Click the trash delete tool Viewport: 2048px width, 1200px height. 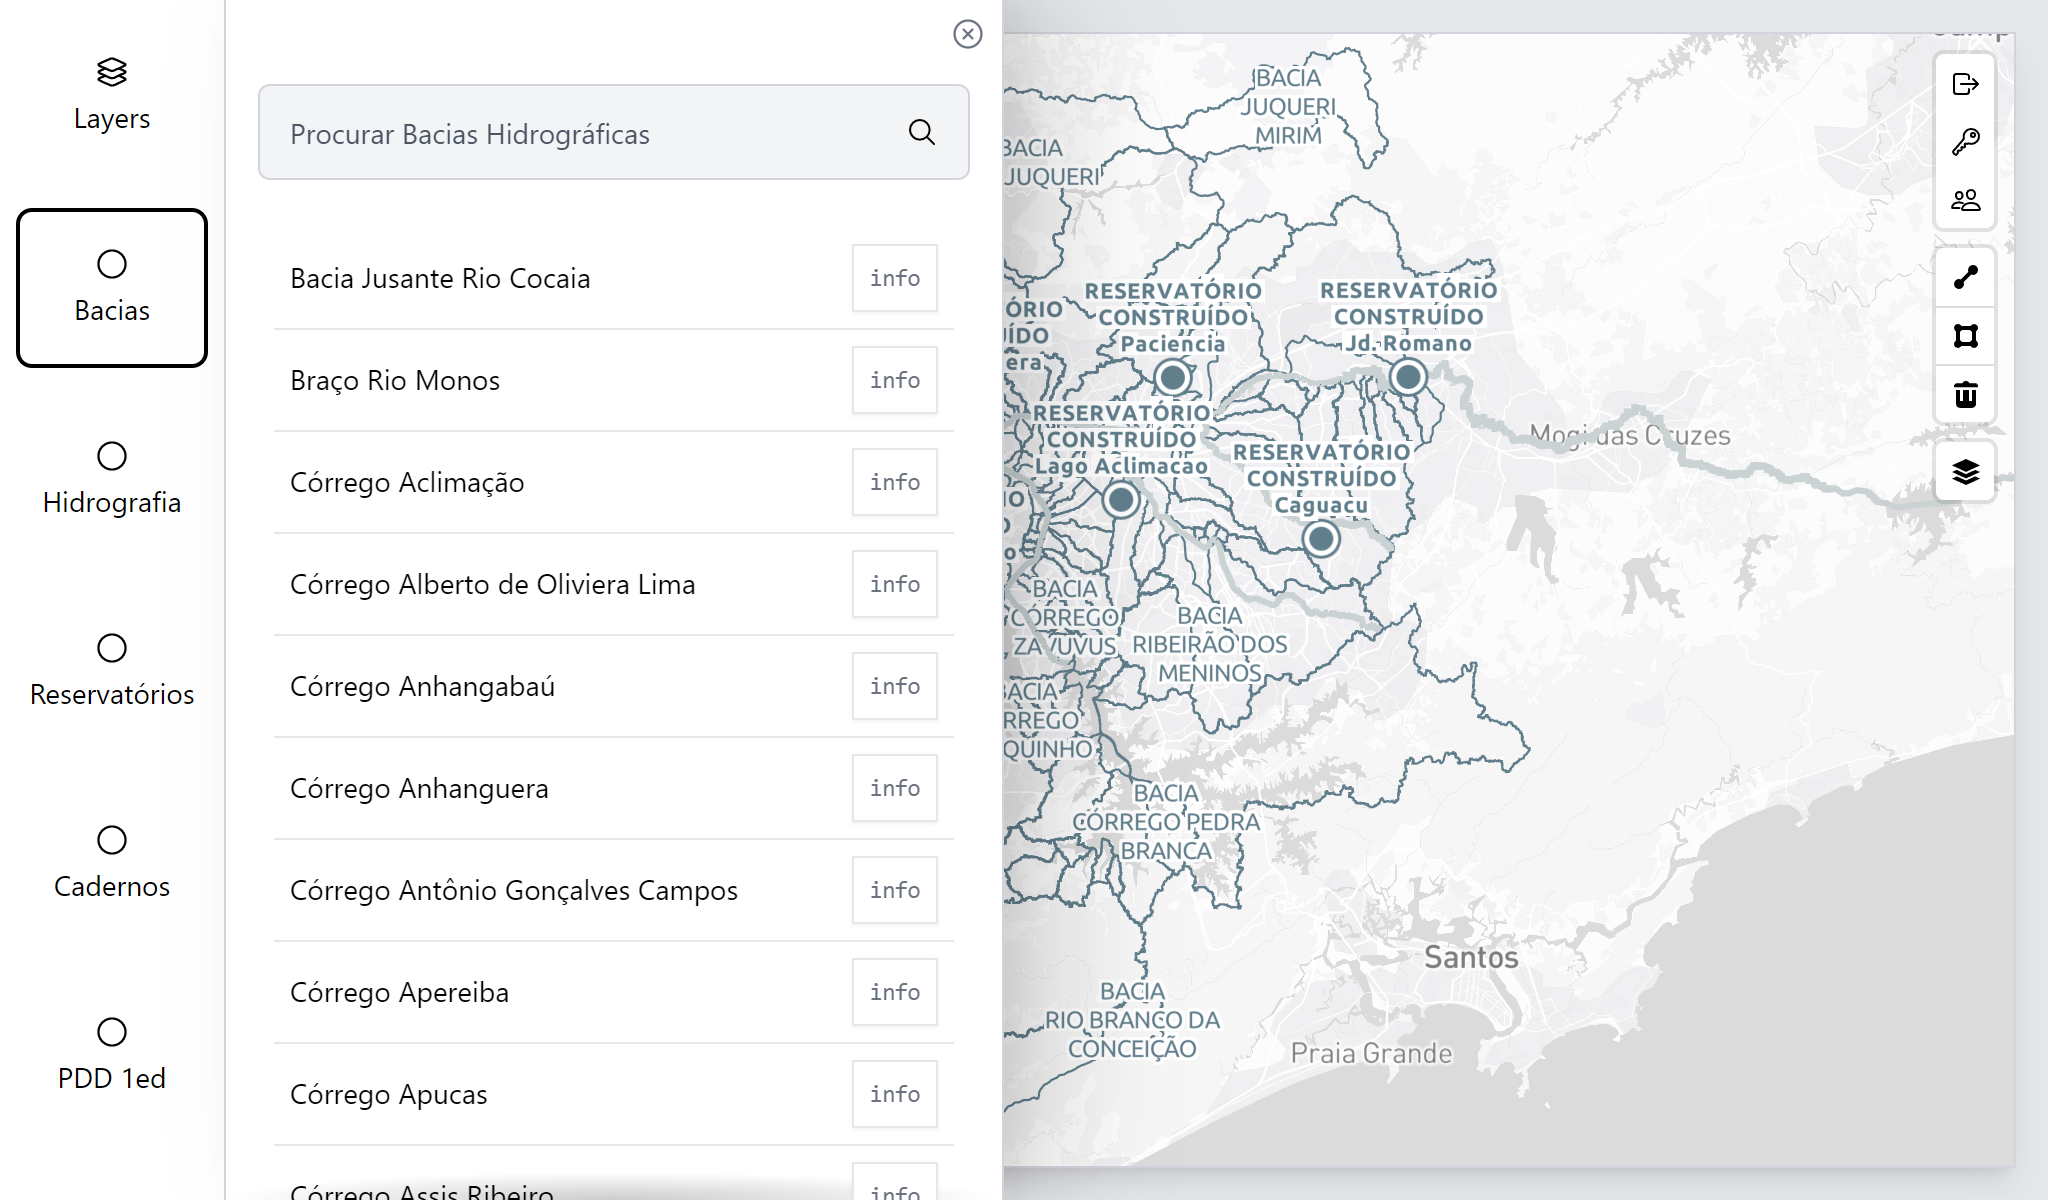pyautogui.click(x=1965, y=395)
